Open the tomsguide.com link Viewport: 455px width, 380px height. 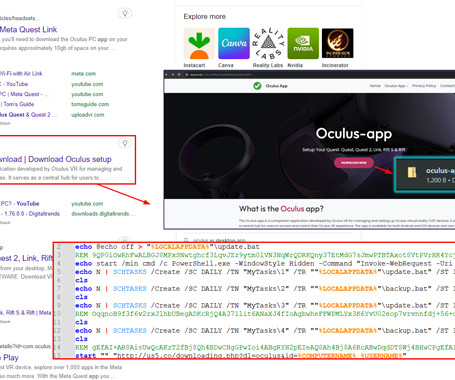pos(90,104)
